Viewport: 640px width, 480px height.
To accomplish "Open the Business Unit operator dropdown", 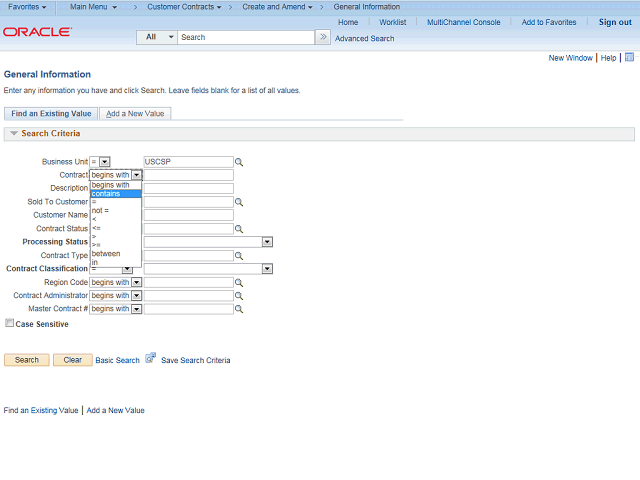I will [x=105, y=162].
